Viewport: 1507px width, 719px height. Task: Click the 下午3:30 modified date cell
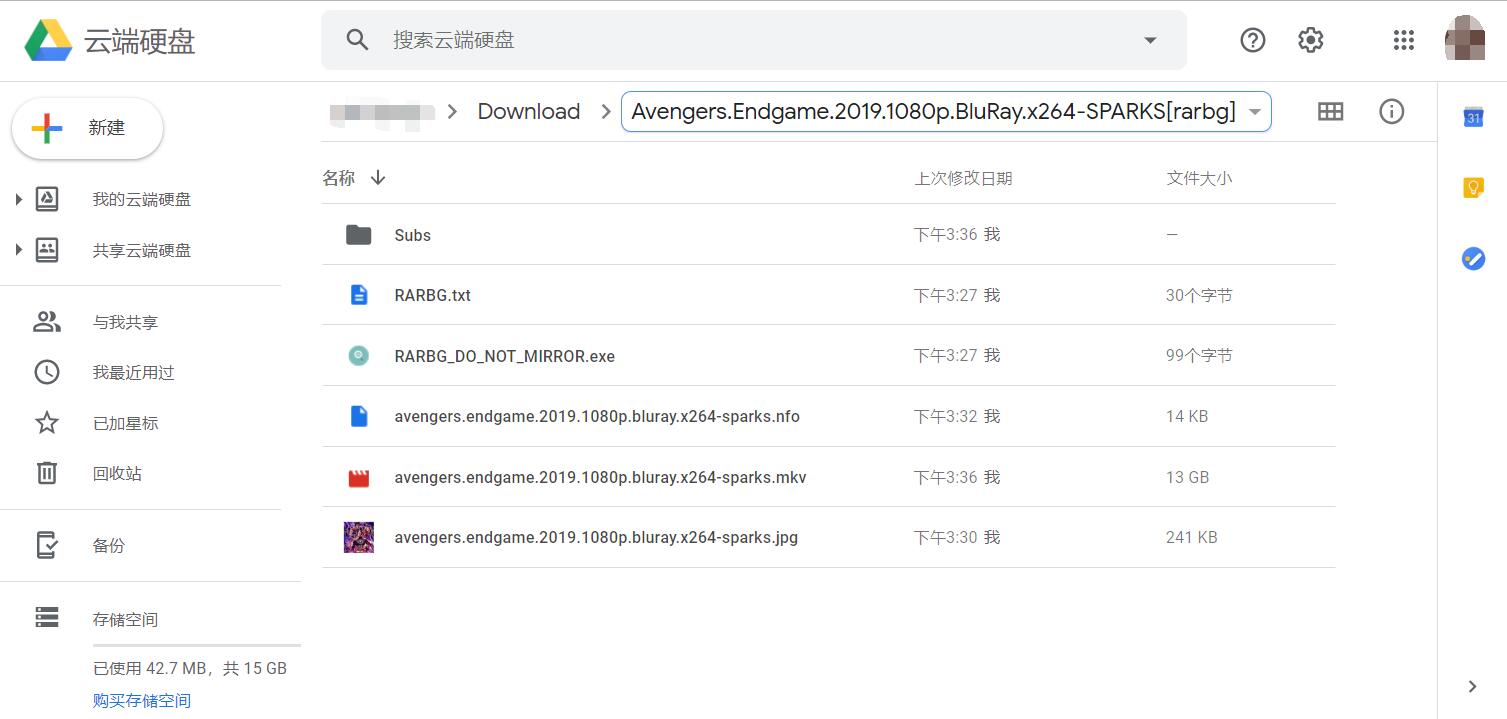[x=957, y=537]
